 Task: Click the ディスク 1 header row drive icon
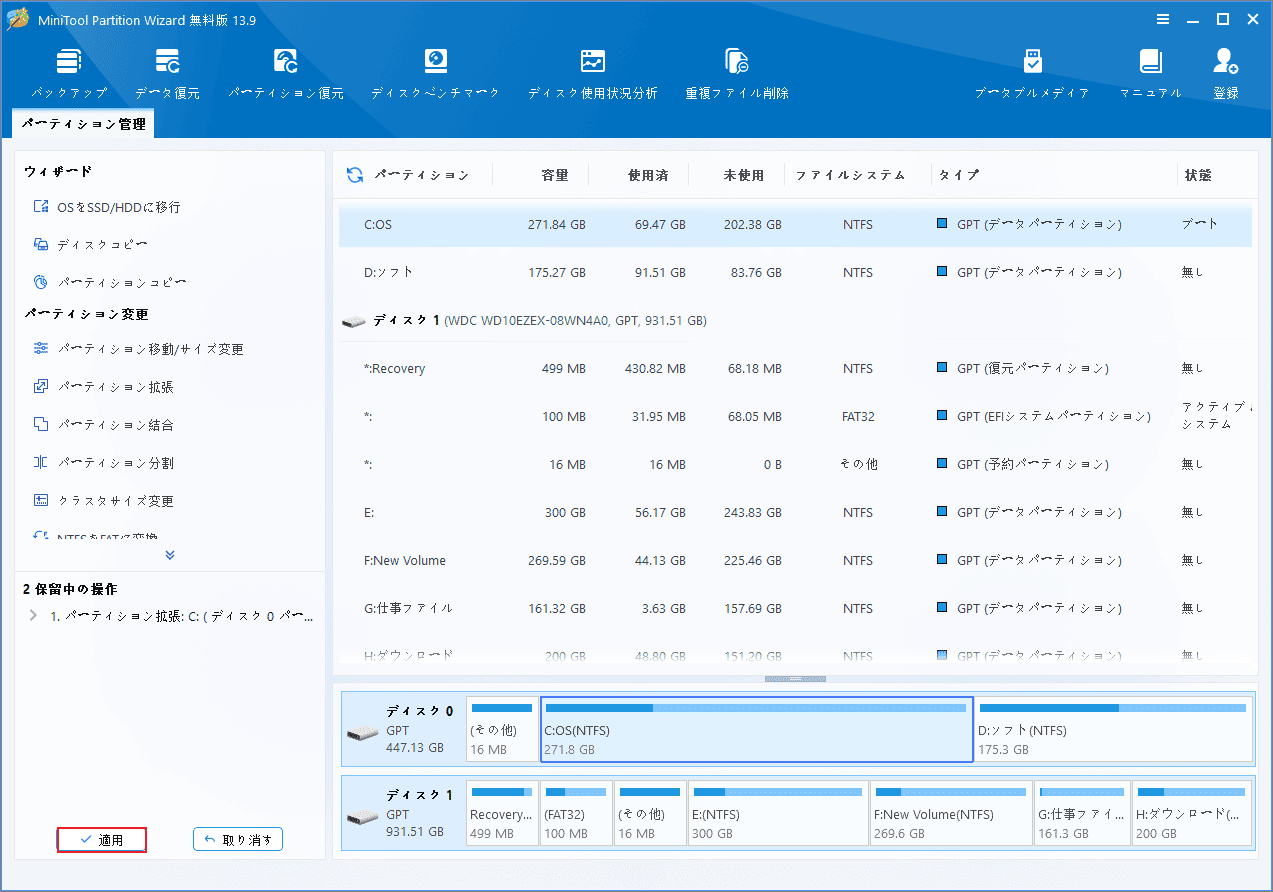pos(353,321)
